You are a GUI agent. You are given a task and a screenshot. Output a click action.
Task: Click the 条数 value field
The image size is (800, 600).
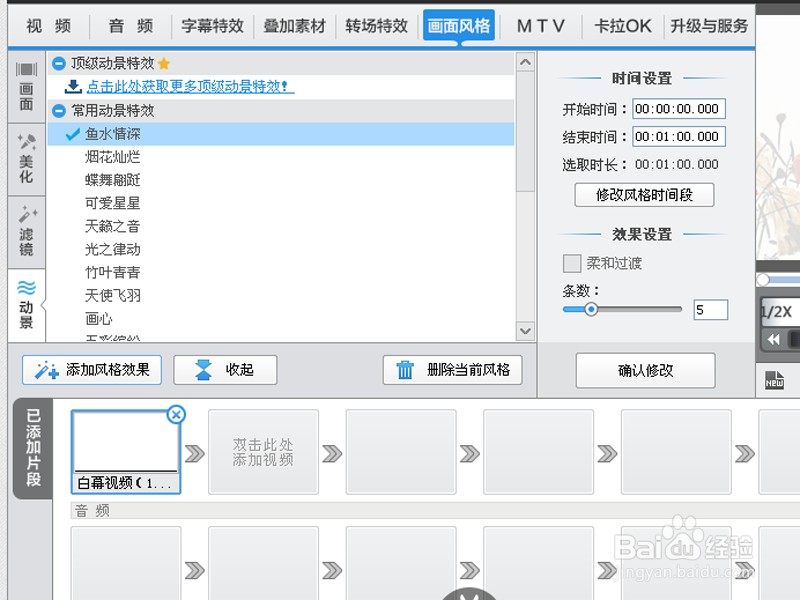[x=710, y=310]
